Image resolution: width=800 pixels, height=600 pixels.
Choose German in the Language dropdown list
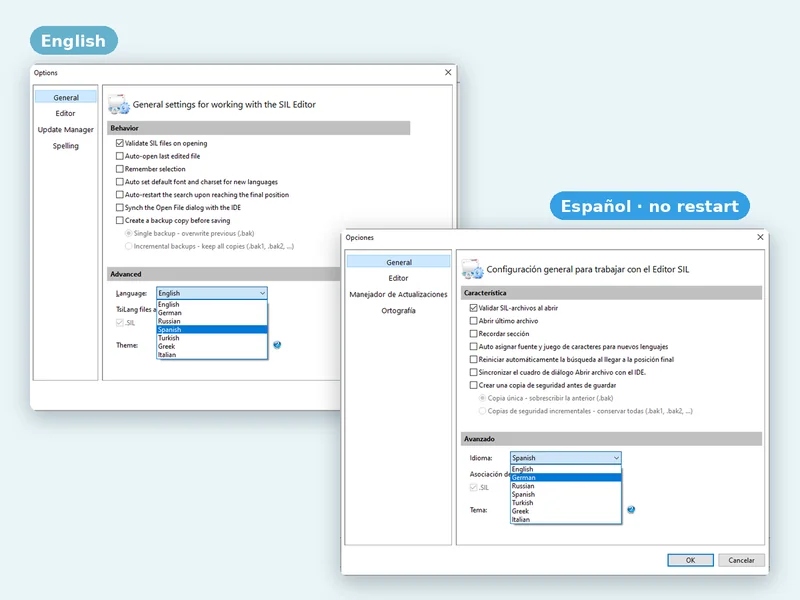pyautogui.click(x=212, y=313)
